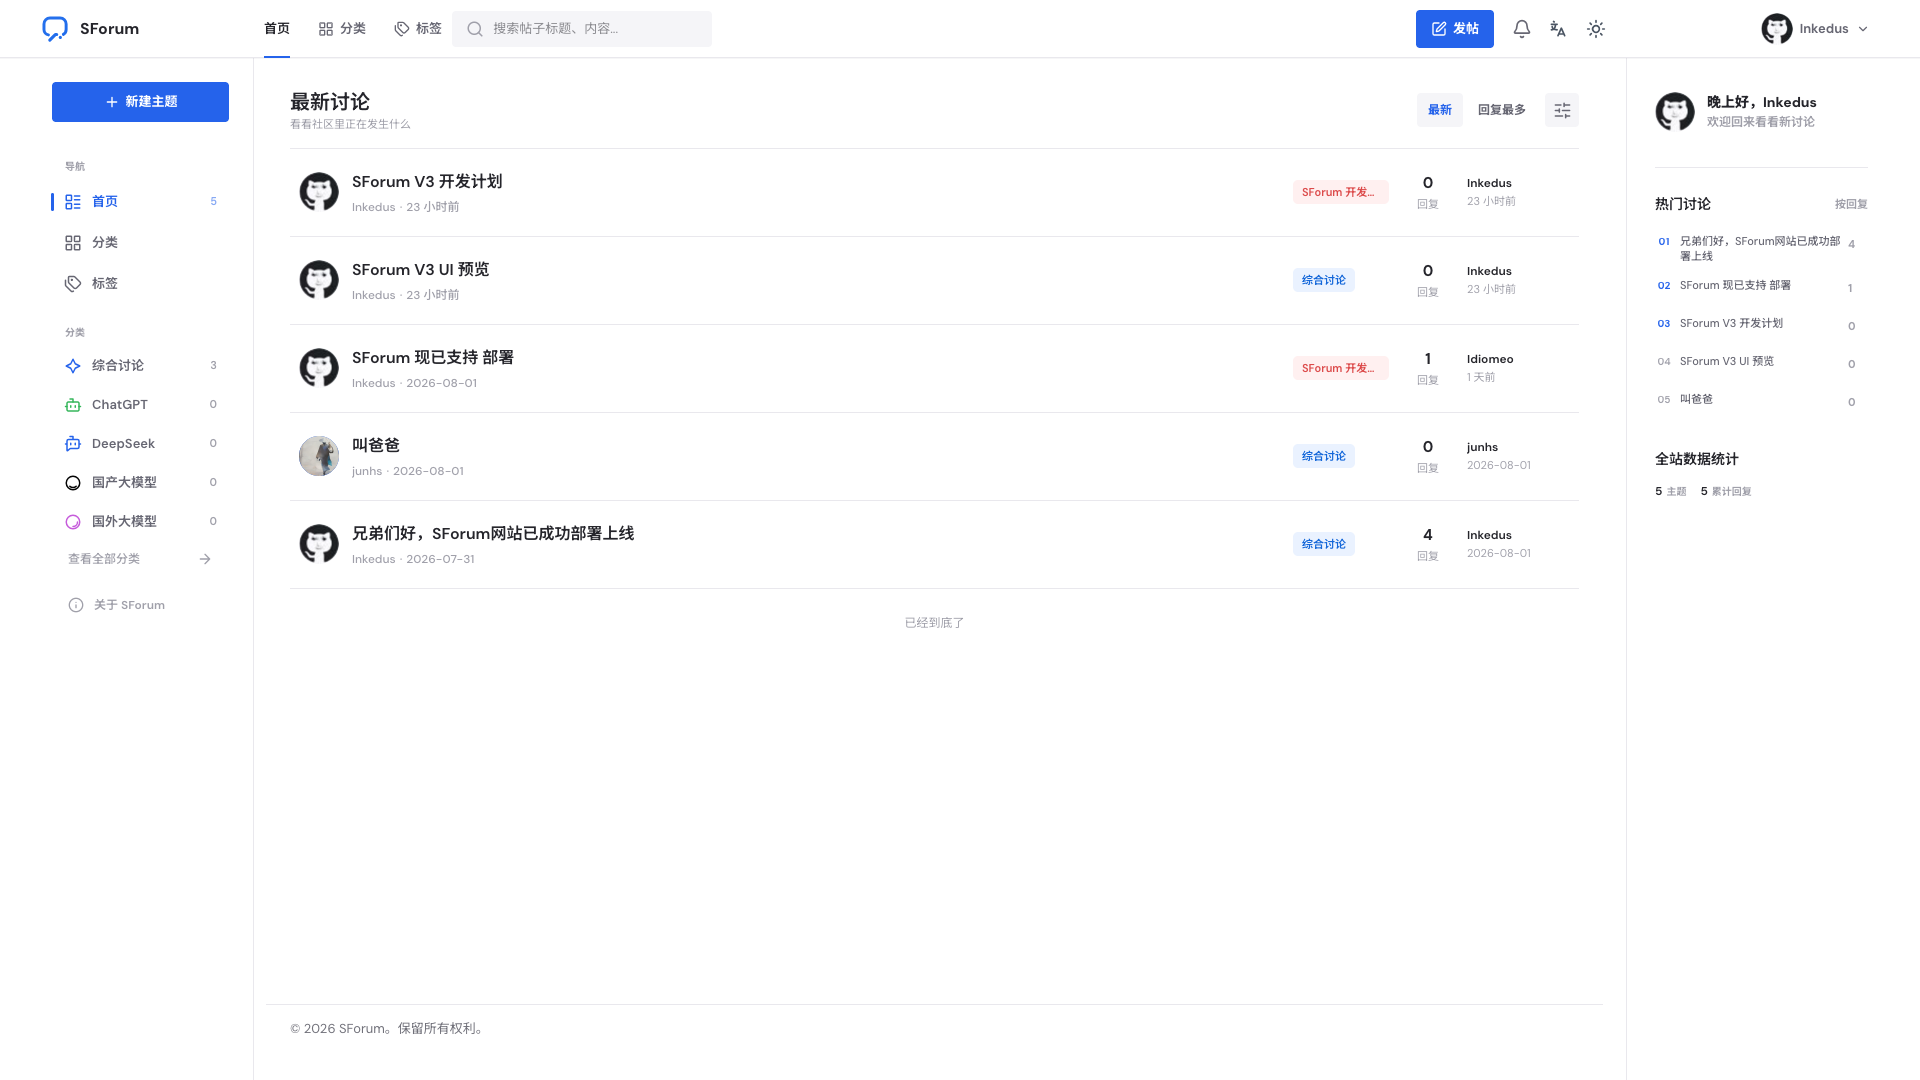Viewport: 1920px width, 1080px height.
Task: Open 关于 SForum info link
Action: click(117, 605)
